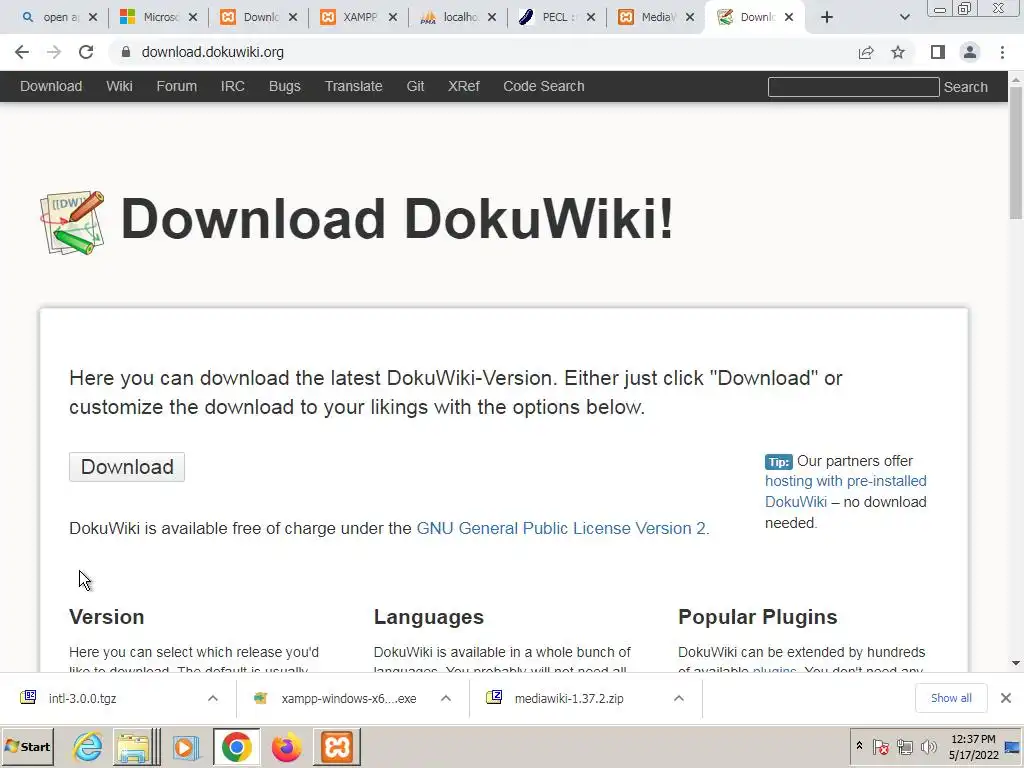
Task: Open the Wiki nav menu item
Action: pos(120,86)
